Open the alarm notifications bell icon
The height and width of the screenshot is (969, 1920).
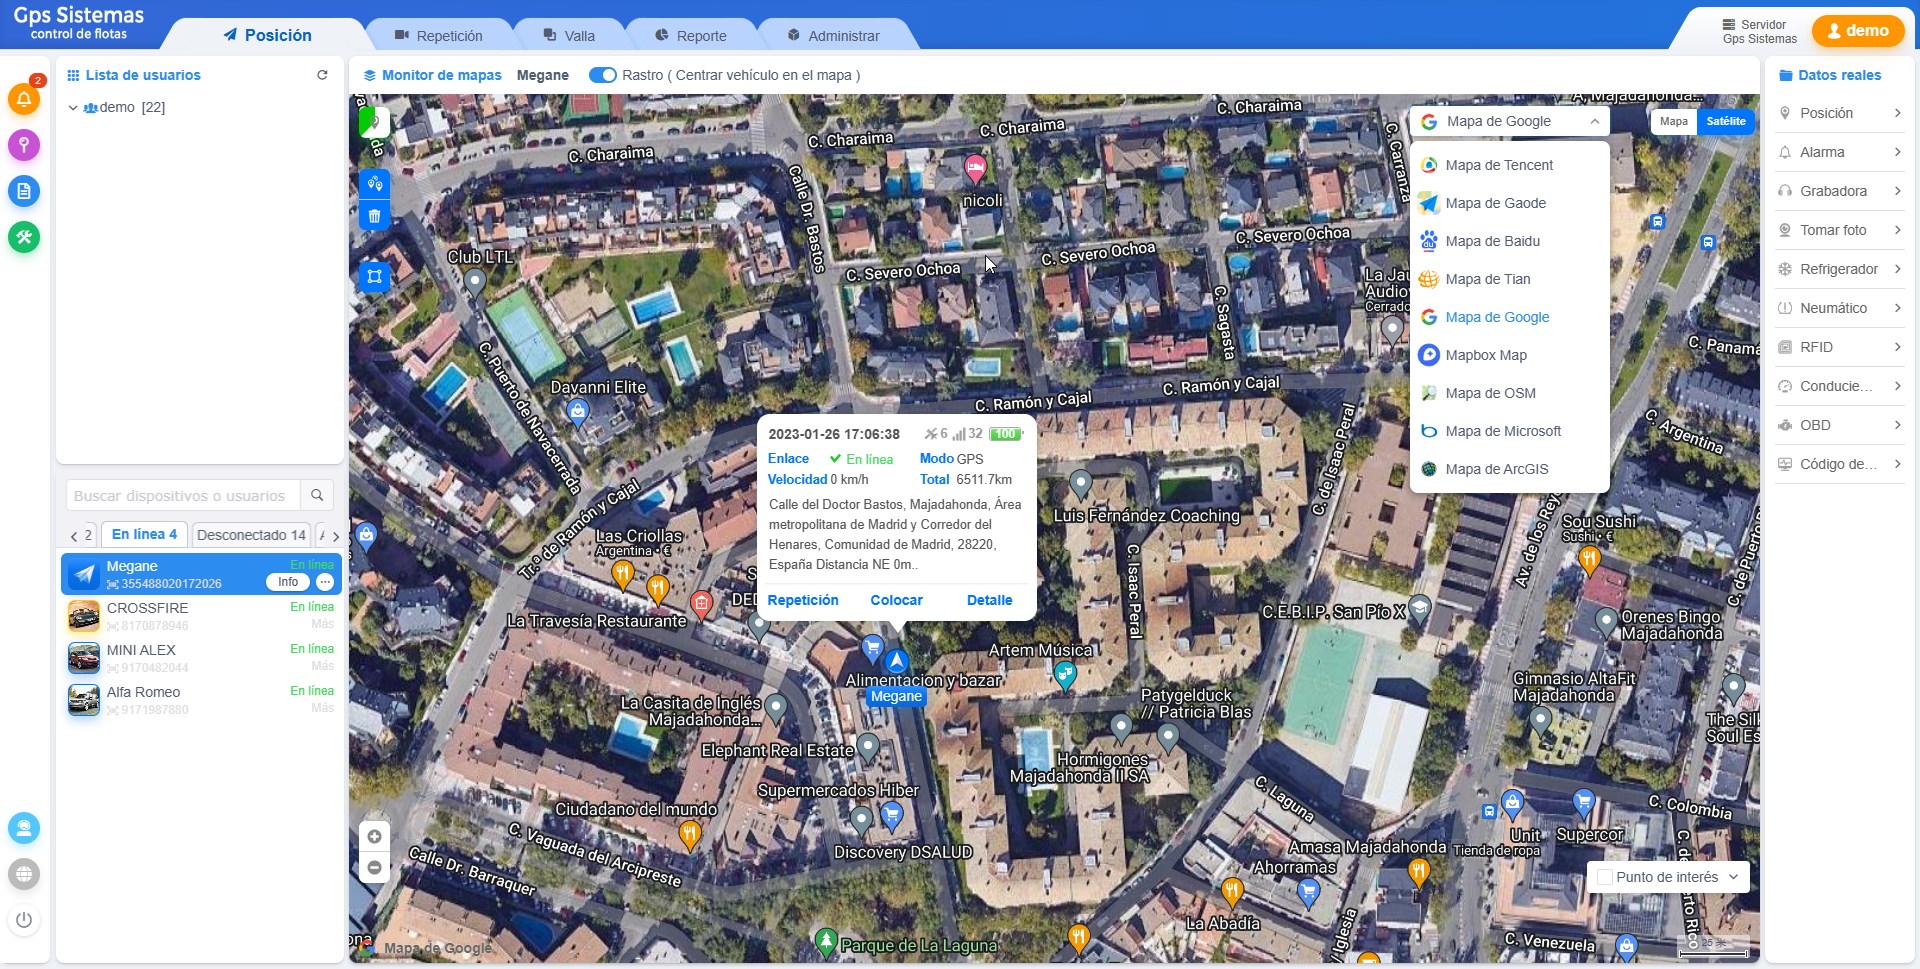(24, 99)
